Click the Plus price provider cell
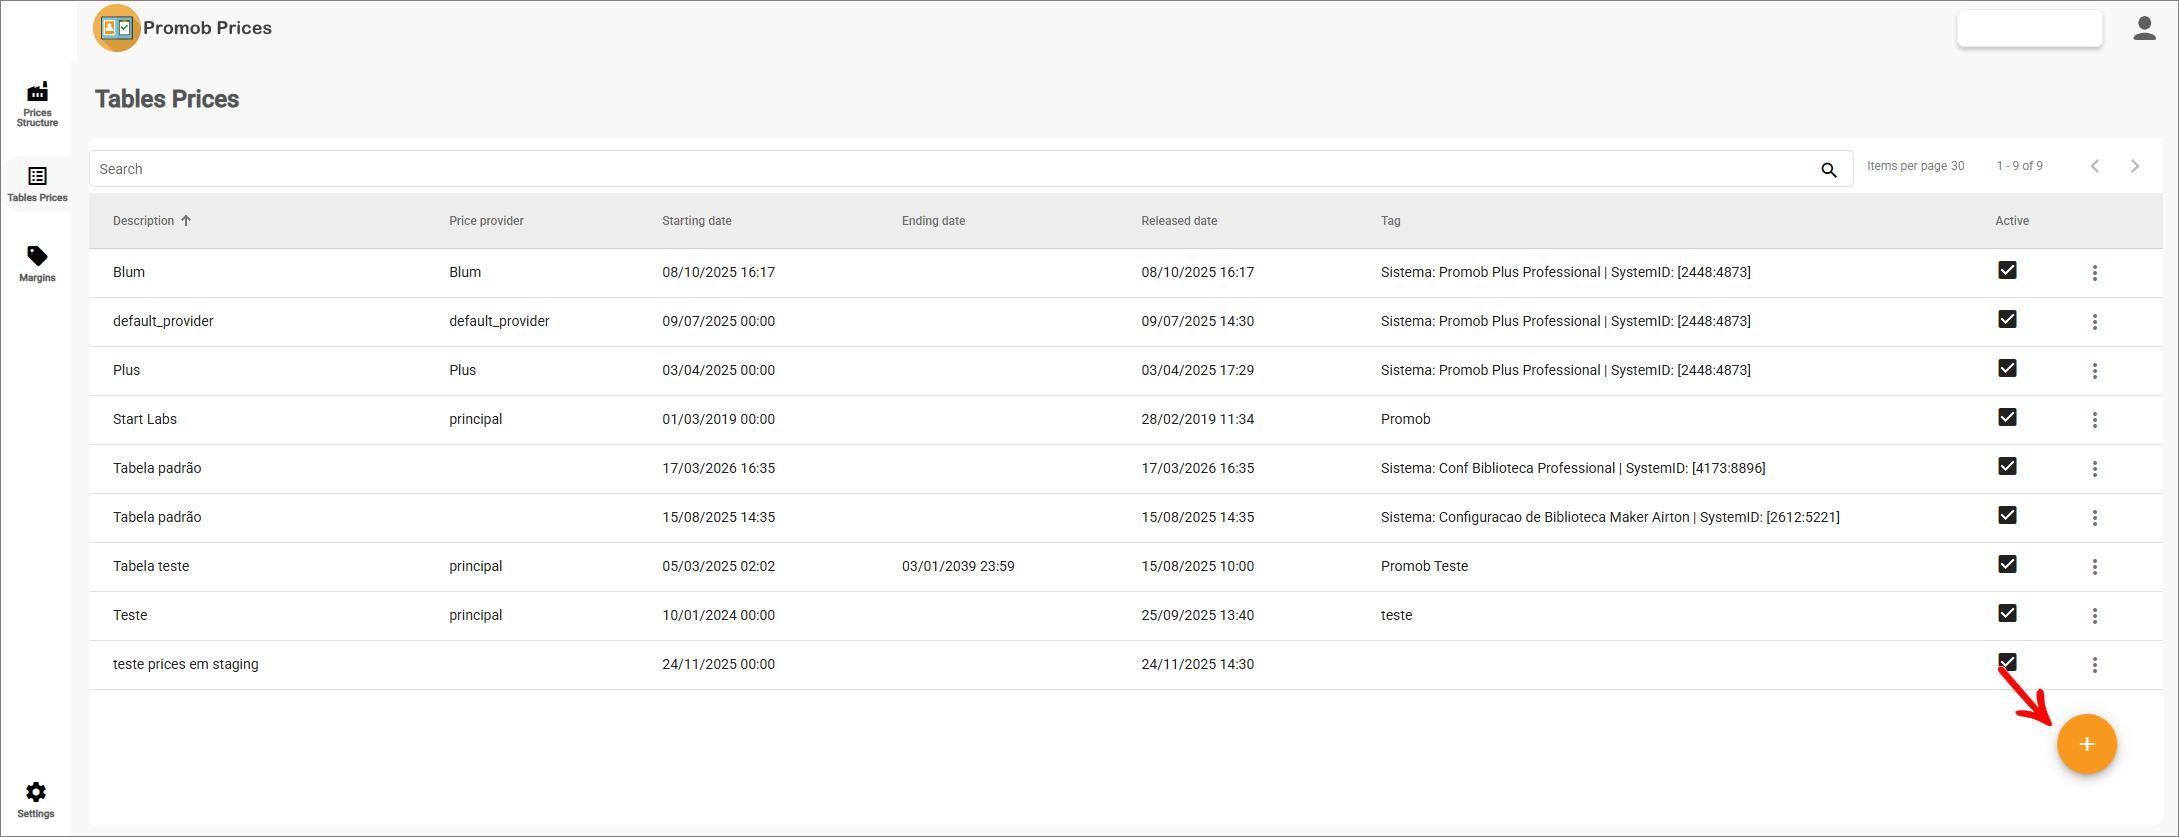Screen dimensions: 2179x837 pos(462,370)
